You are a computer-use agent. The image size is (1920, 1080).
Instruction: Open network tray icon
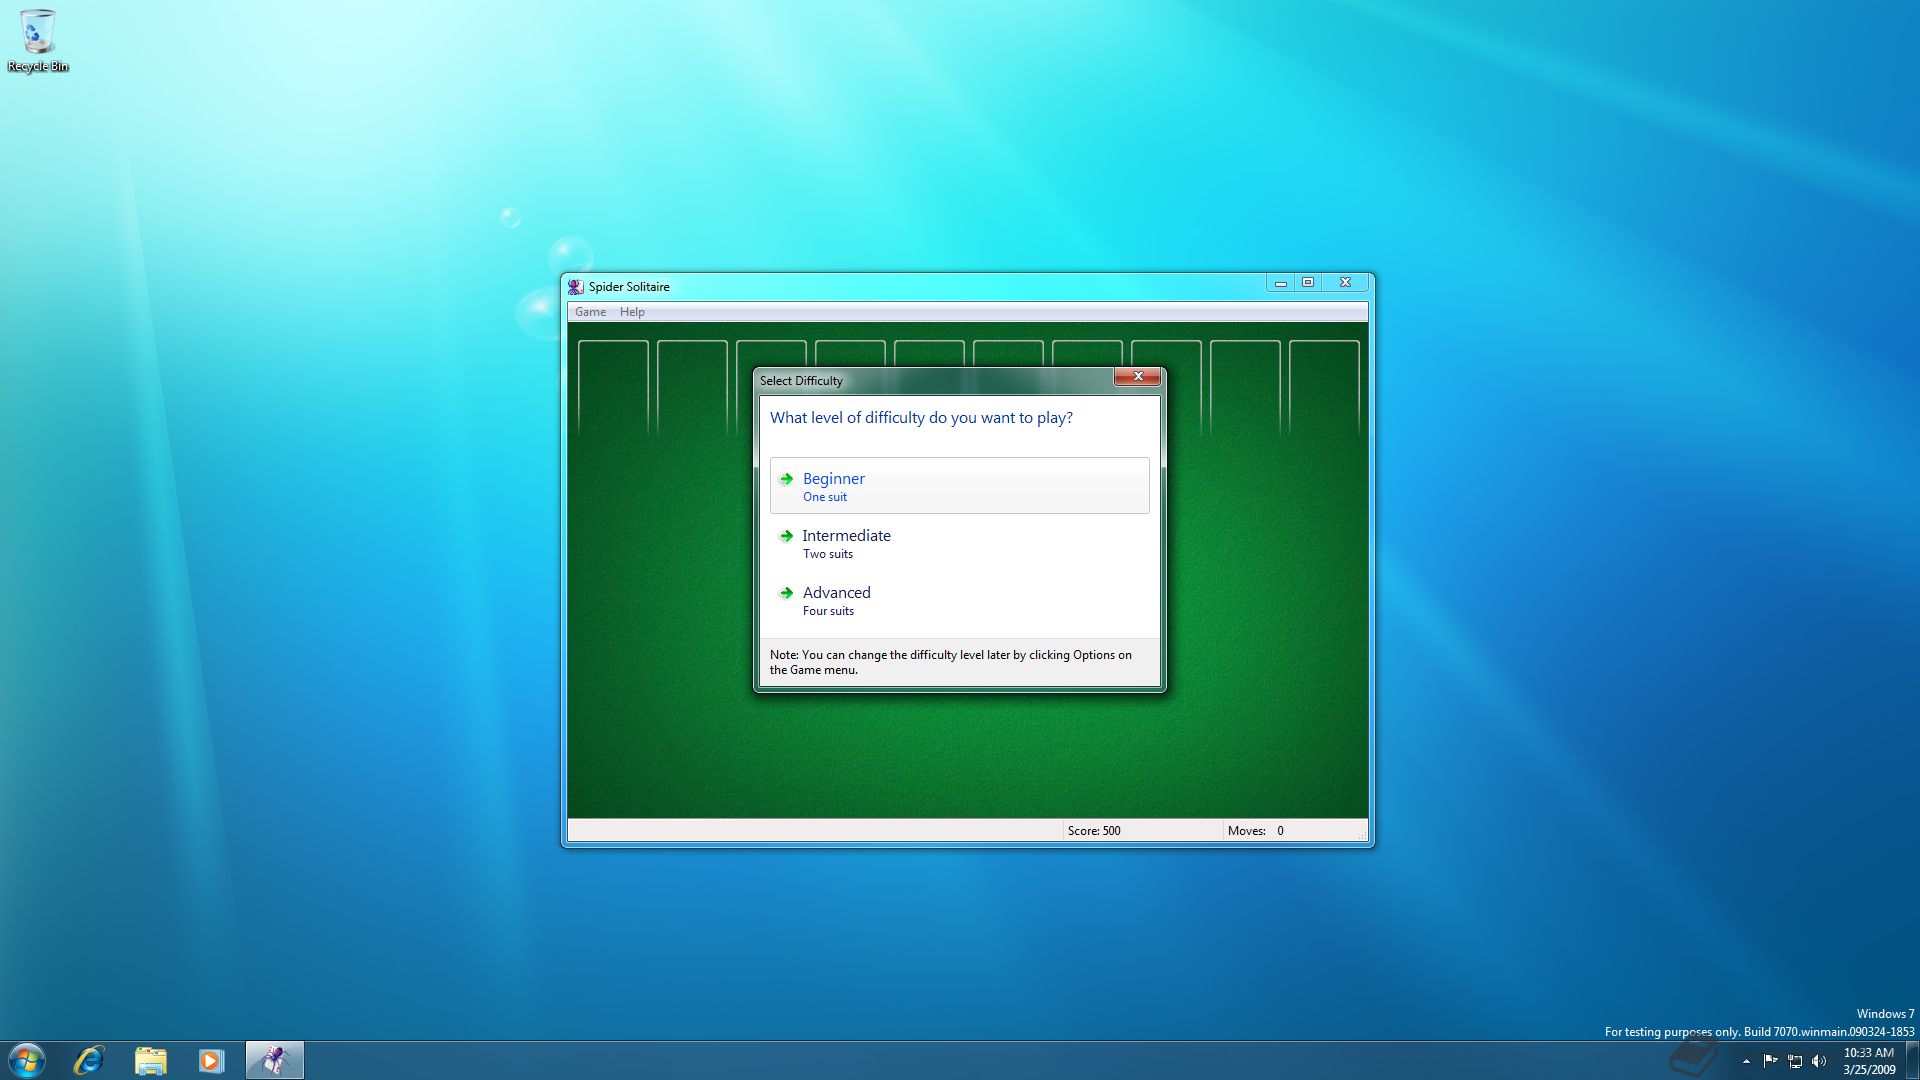[x=1795, y=1061]
